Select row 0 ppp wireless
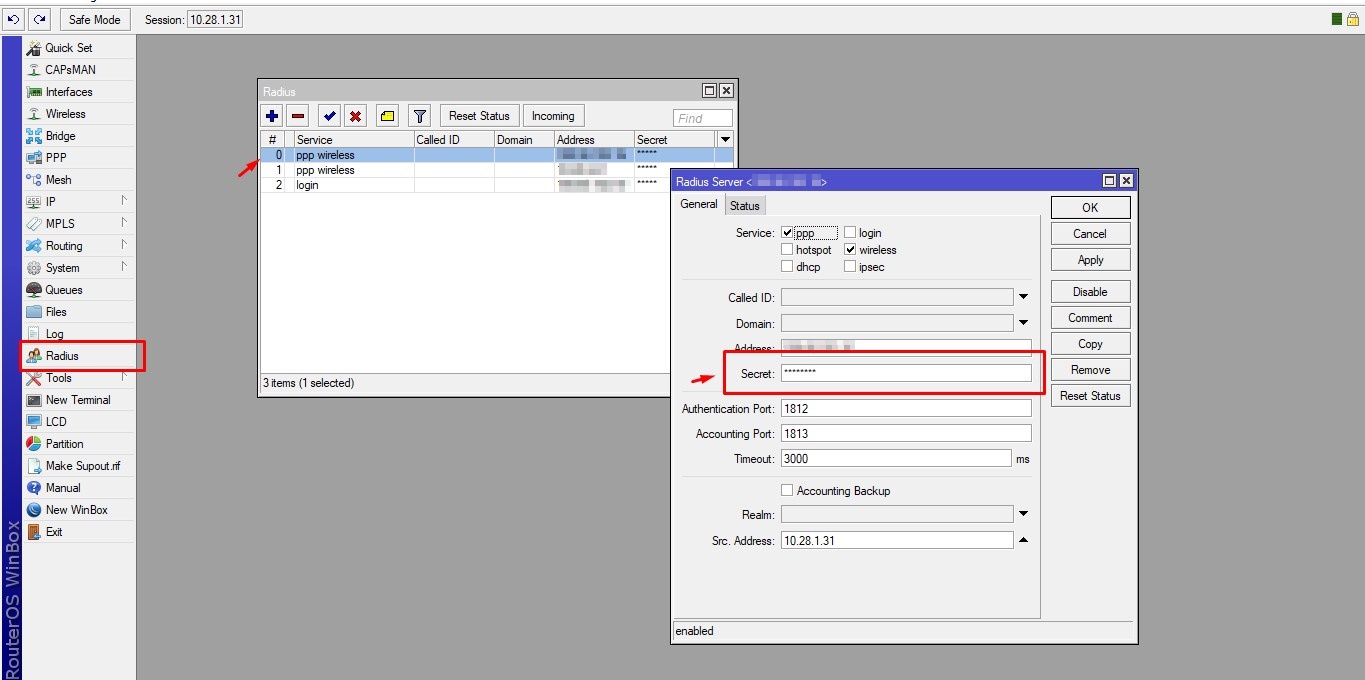 [x=497, y=155]
